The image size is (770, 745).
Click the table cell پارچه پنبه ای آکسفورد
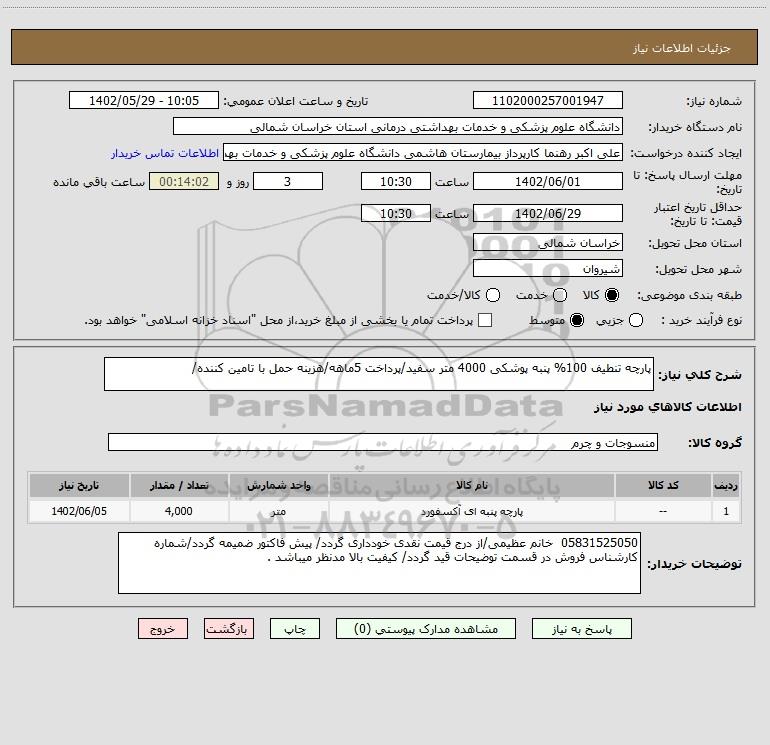tap(471, 512)
